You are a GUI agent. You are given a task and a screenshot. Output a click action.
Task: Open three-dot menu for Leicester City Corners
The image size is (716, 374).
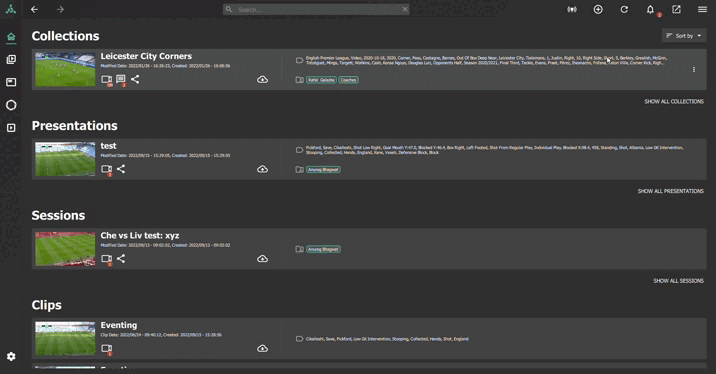pos(694,69)
